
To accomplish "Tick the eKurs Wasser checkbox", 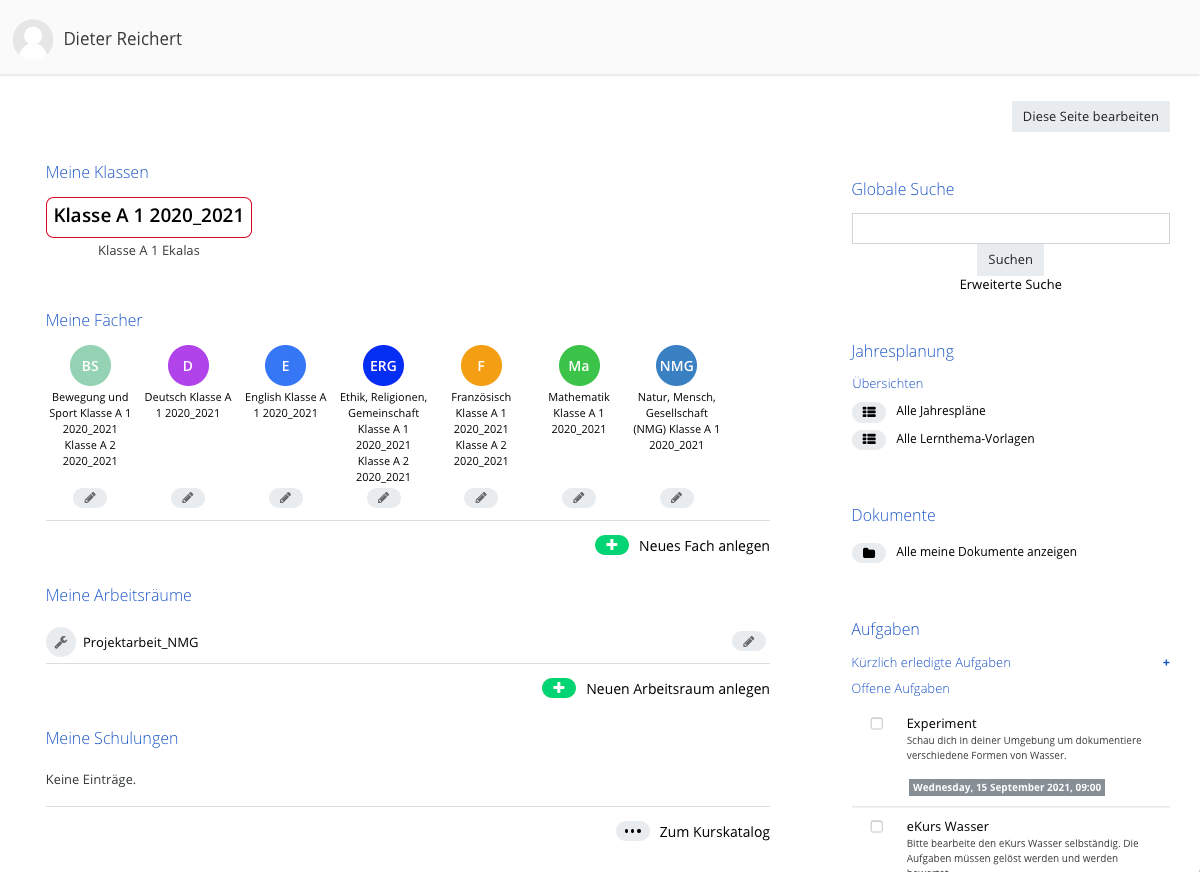I will tap(877, 826).
